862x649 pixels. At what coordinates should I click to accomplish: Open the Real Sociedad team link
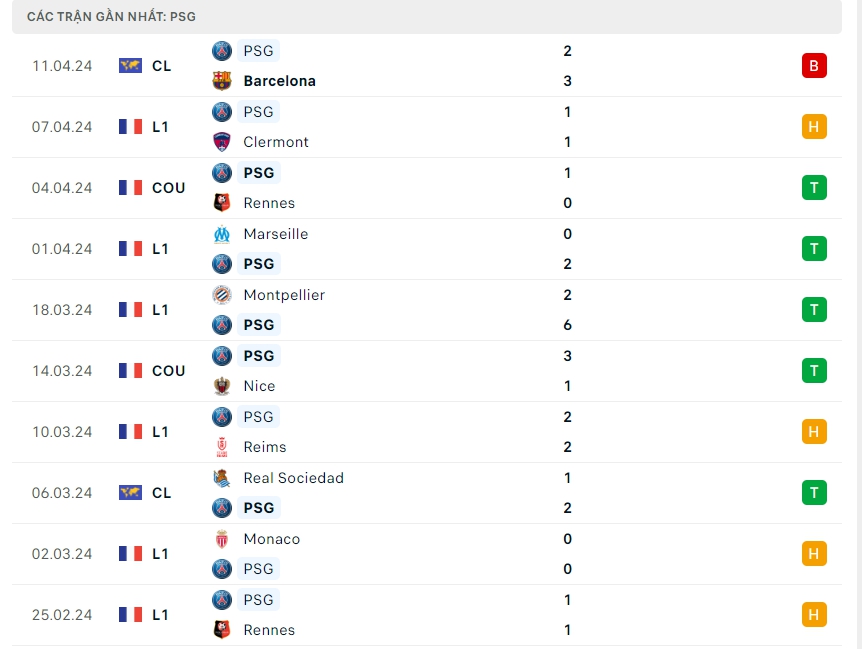(293, 478)
